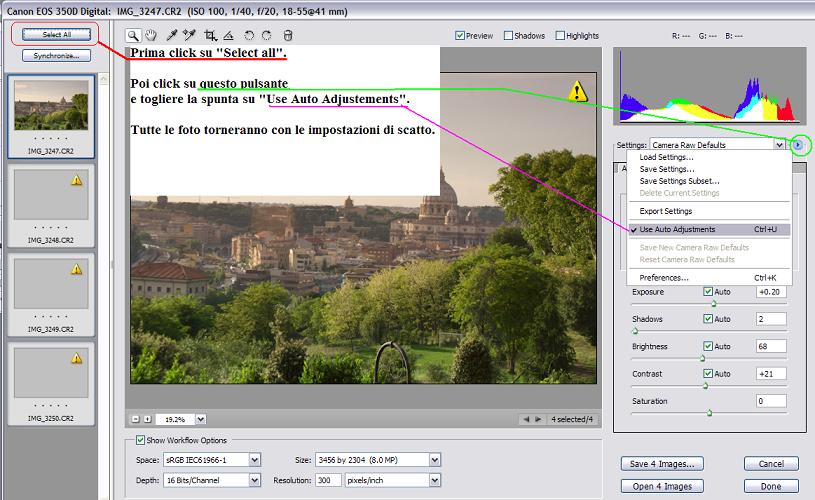Viewport: 815px width, 500px height.
Task: Toggle the Preview checkbox
Action: pyautogui.click(x=460, y=36)
